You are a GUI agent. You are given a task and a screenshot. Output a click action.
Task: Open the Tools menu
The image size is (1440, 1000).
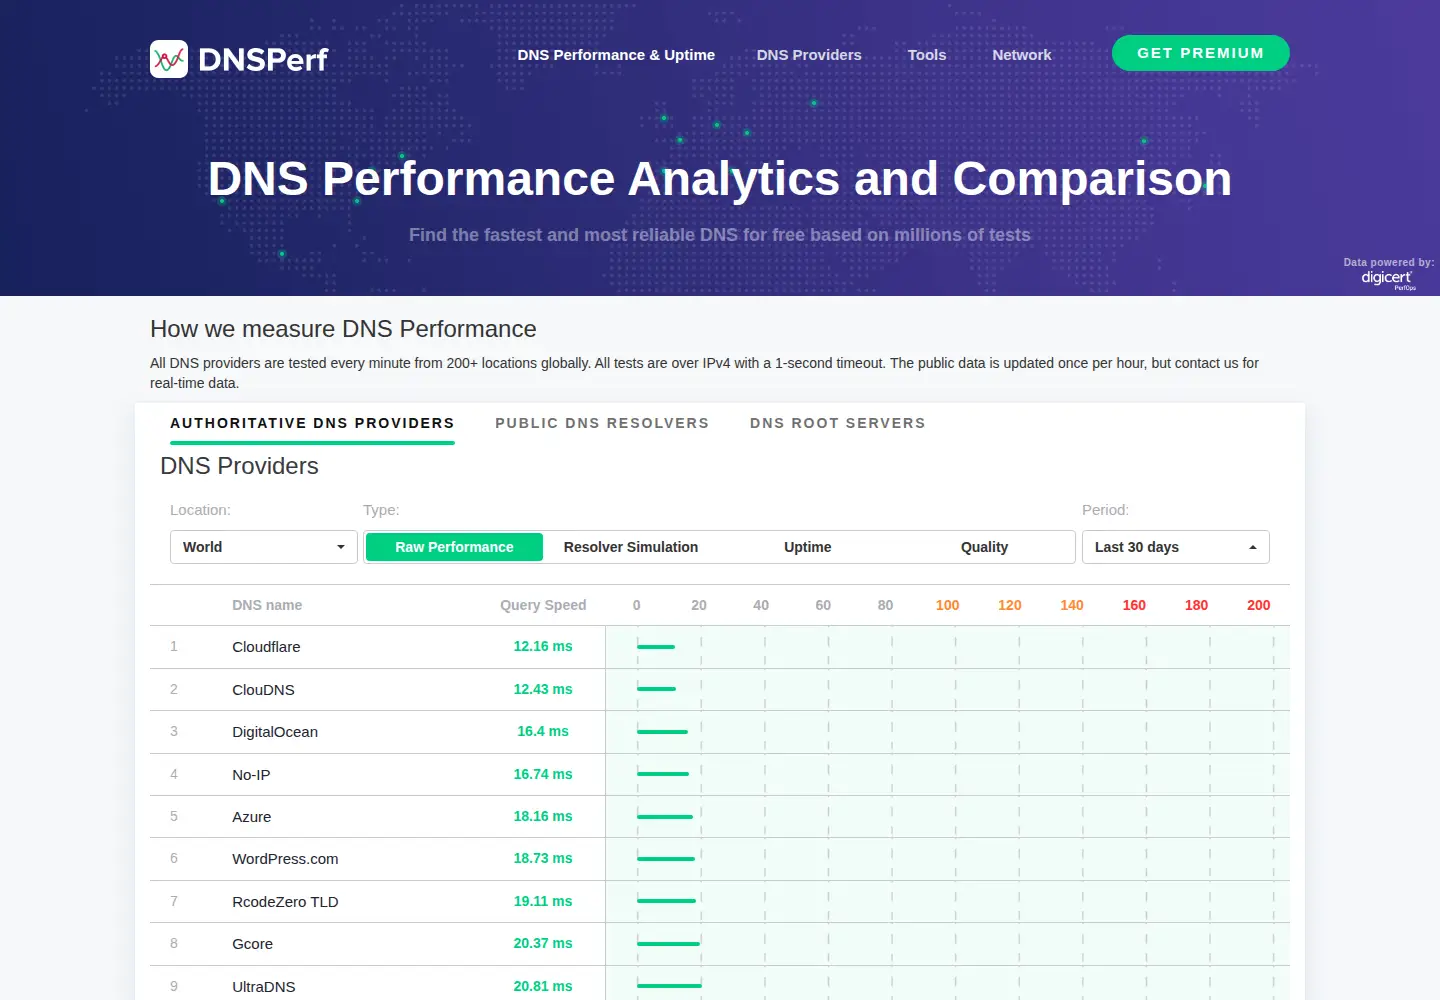pyautogui.click(x=927, y=55)
